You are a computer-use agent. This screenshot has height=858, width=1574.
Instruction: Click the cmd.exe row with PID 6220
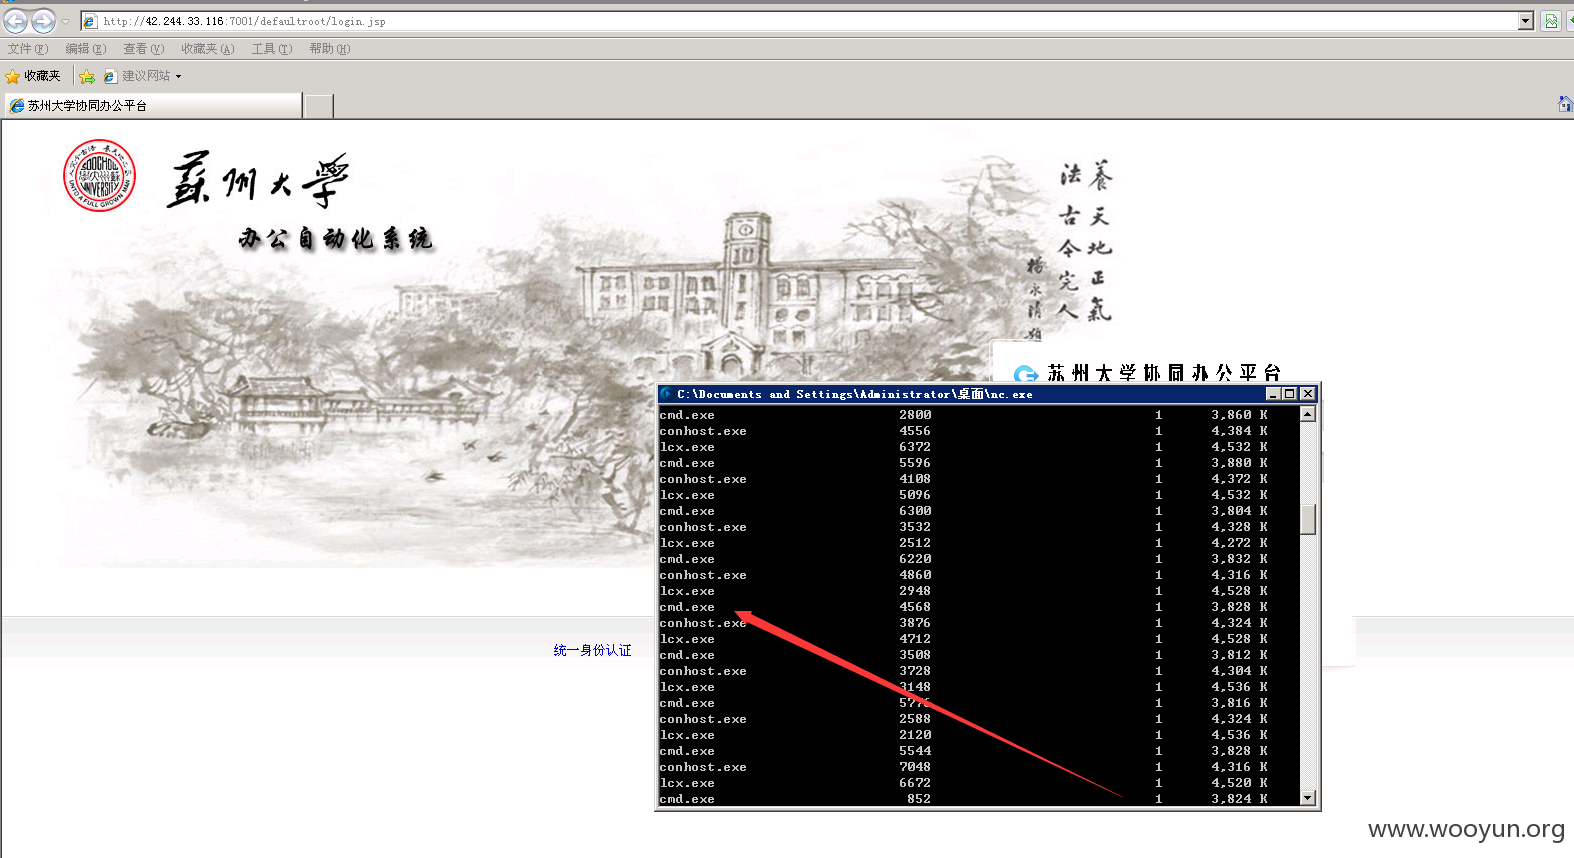(964, 559)
